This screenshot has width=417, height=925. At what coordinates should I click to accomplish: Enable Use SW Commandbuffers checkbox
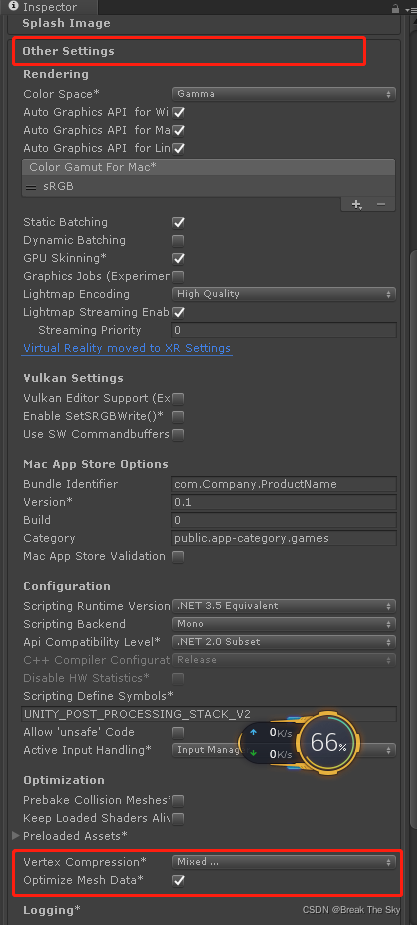point(178,435)
